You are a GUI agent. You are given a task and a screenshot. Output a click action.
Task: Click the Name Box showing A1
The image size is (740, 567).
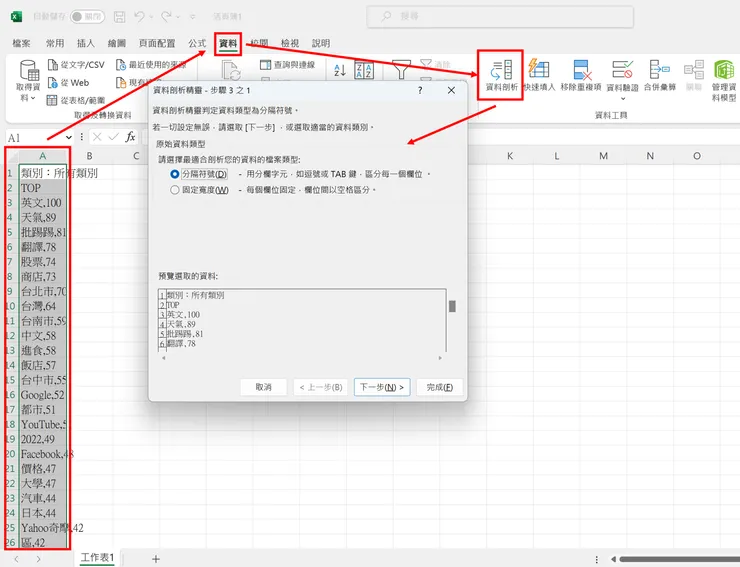tap(37, 137)
